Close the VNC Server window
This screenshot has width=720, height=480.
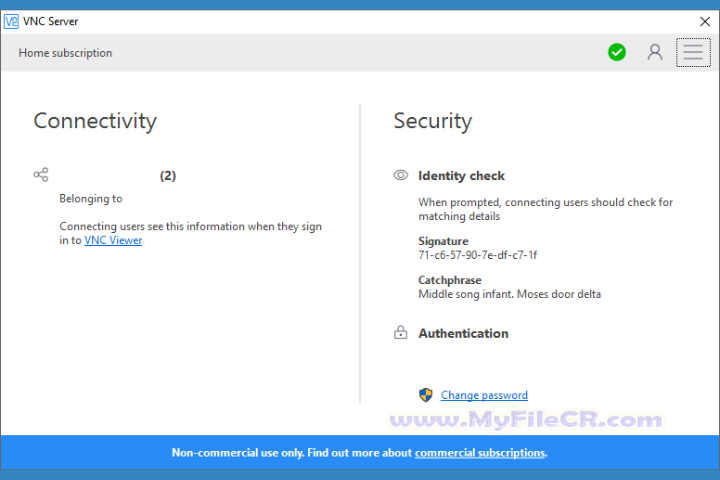[x=705, y=22]
